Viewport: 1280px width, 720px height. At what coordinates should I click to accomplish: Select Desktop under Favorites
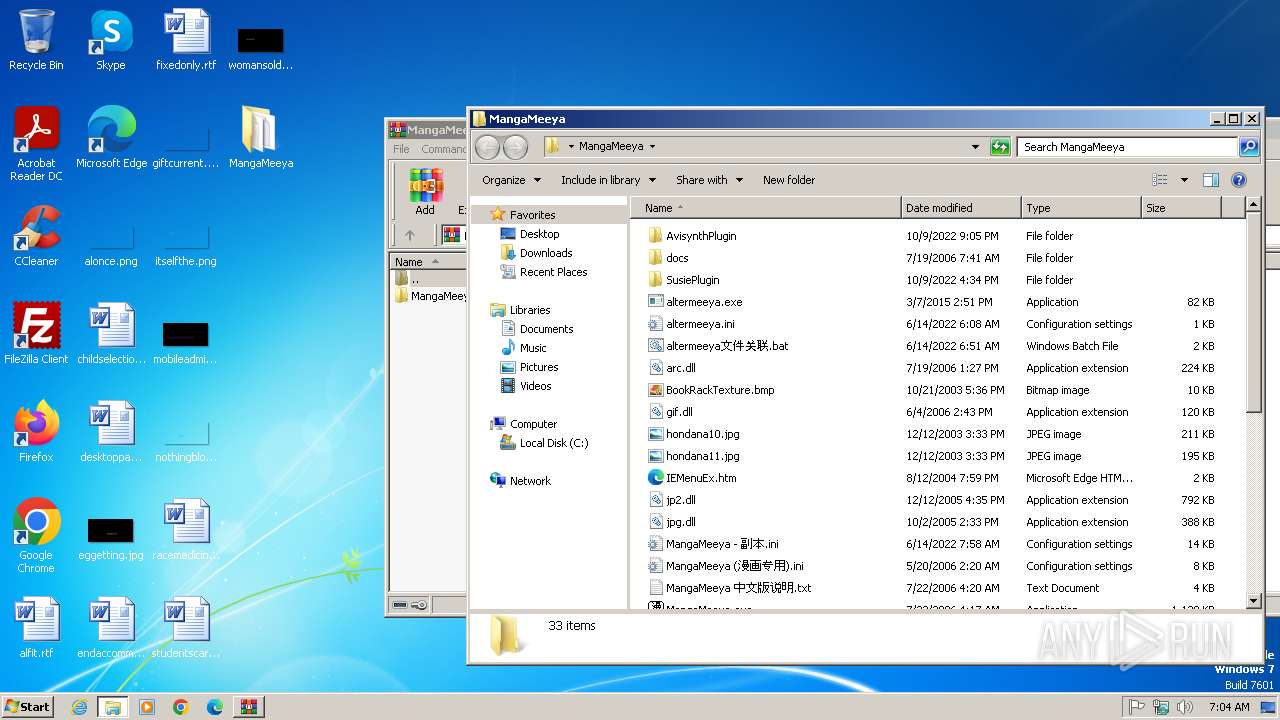539,234
